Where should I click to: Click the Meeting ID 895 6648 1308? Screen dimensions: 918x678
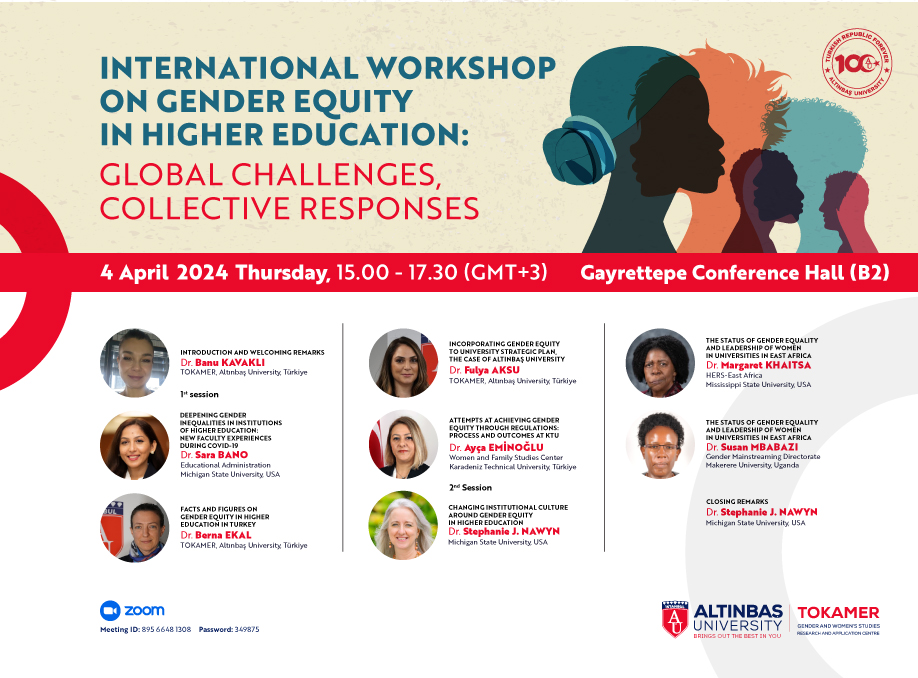click(x=145, y=629)
